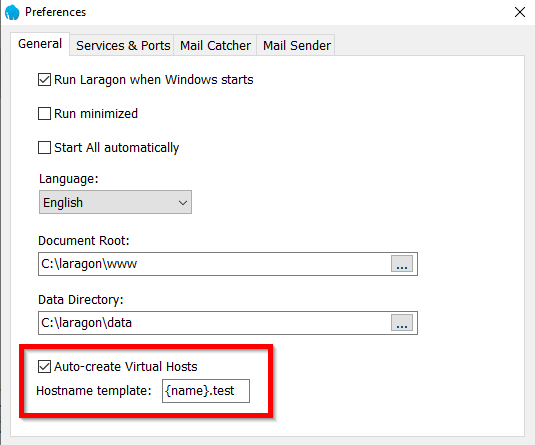Open the Language dropdown showing English

tap(115, 202)
